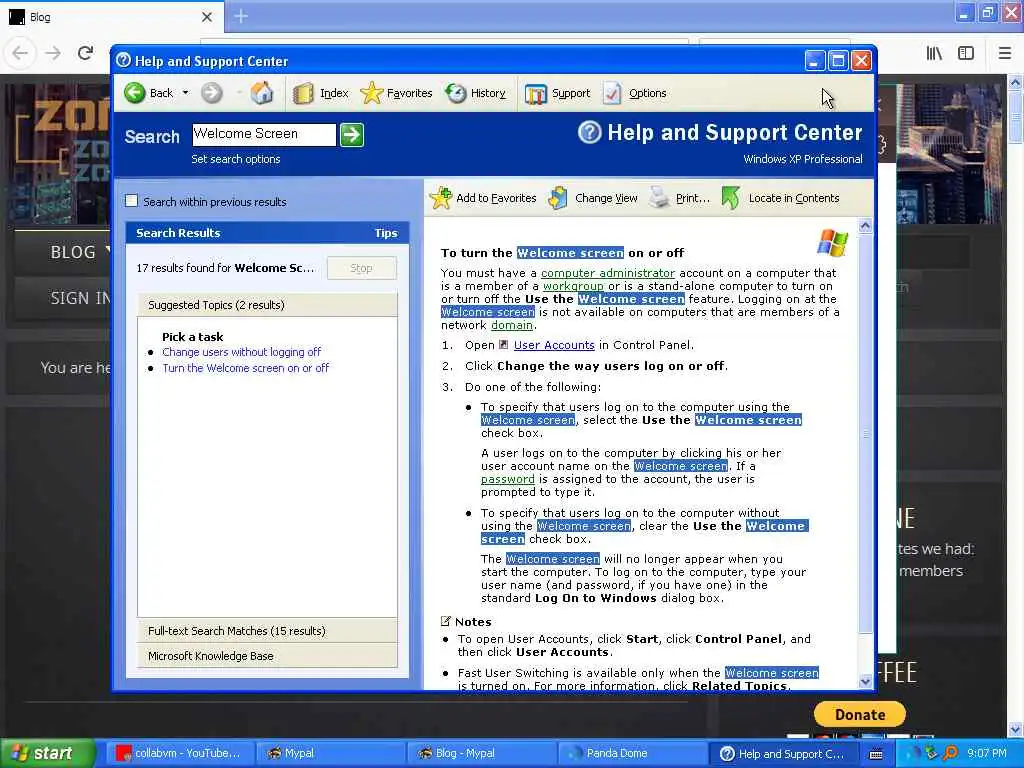Open the browser hamburger menu
Screen dimensions: 1024x768
pyautogui.click(x=1004, y=53)
